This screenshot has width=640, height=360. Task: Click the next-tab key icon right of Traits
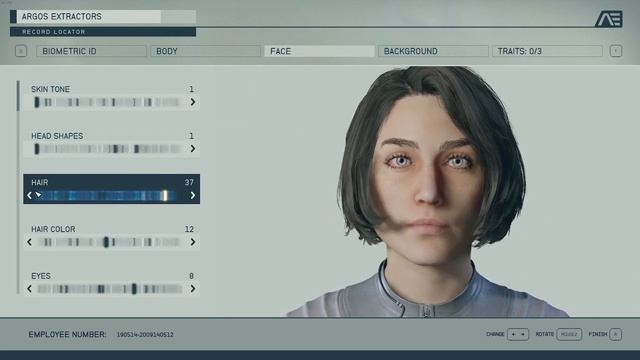[616, 51]
